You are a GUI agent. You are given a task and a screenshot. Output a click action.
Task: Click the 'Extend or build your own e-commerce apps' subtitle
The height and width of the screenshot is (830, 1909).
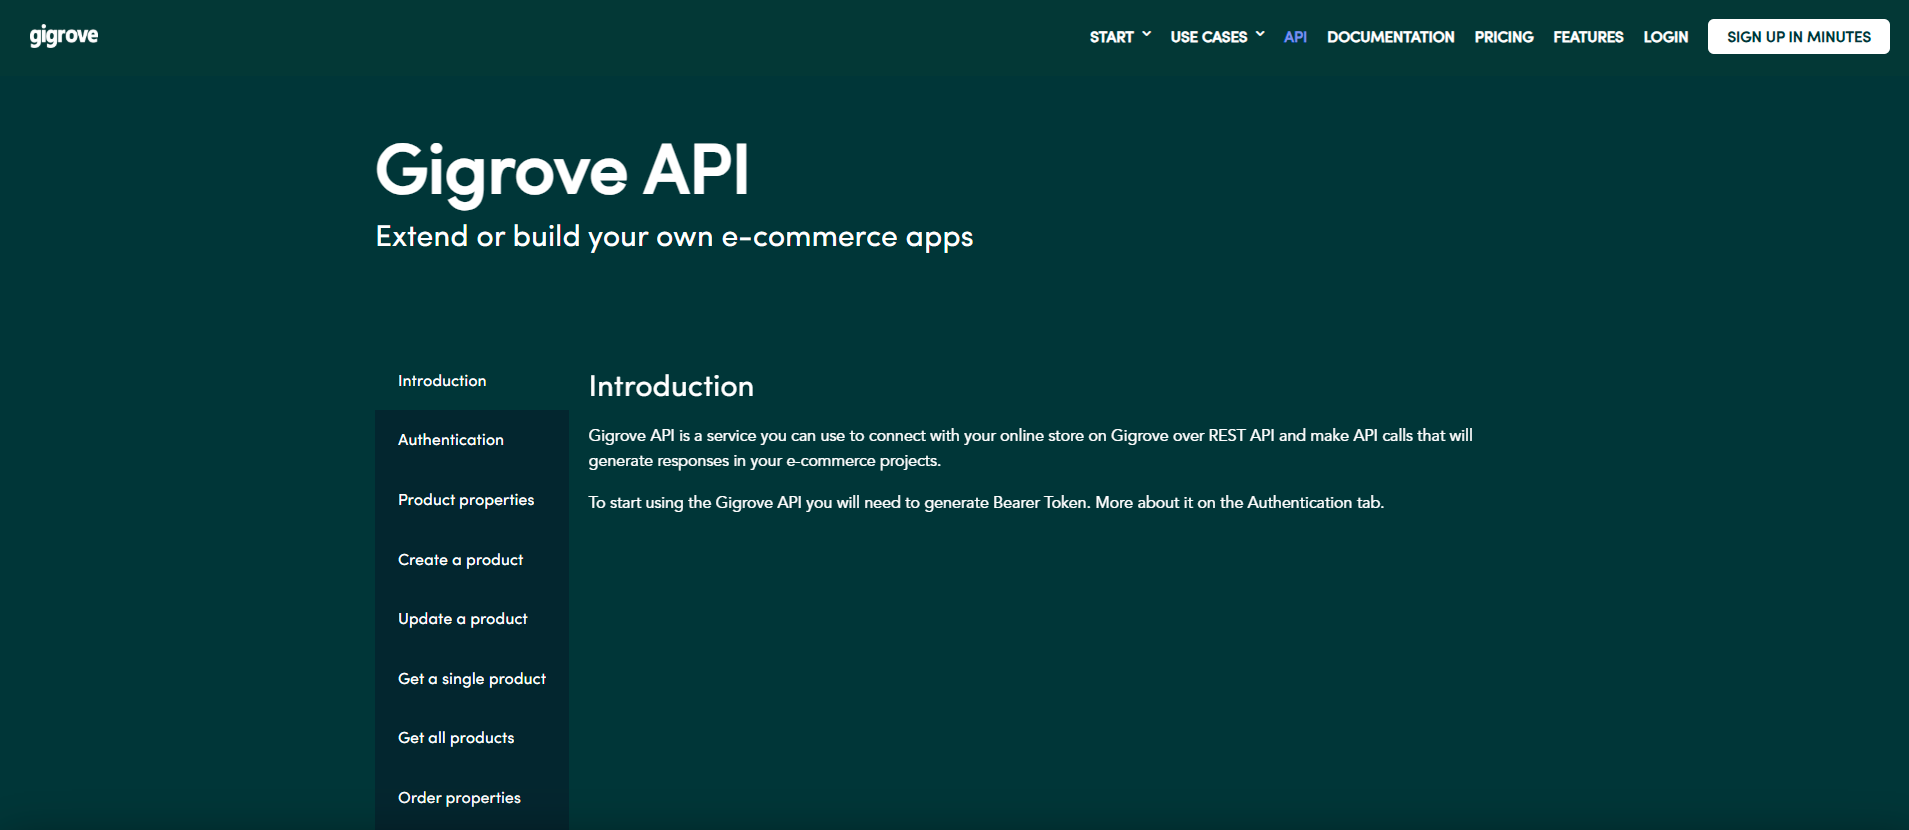pos(674,237)
